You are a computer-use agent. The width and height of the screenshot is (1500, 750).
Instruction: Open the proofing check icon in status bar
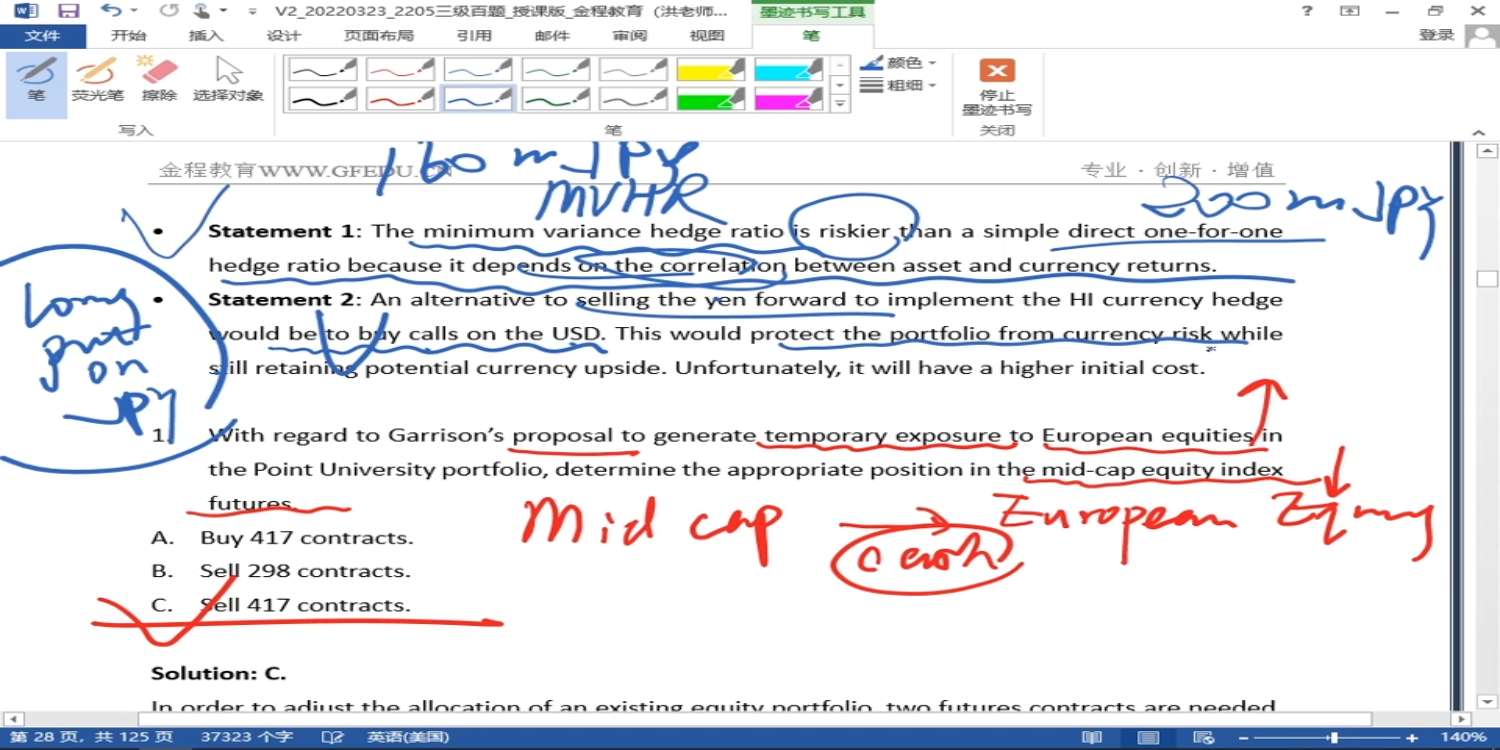coord(332,738)
